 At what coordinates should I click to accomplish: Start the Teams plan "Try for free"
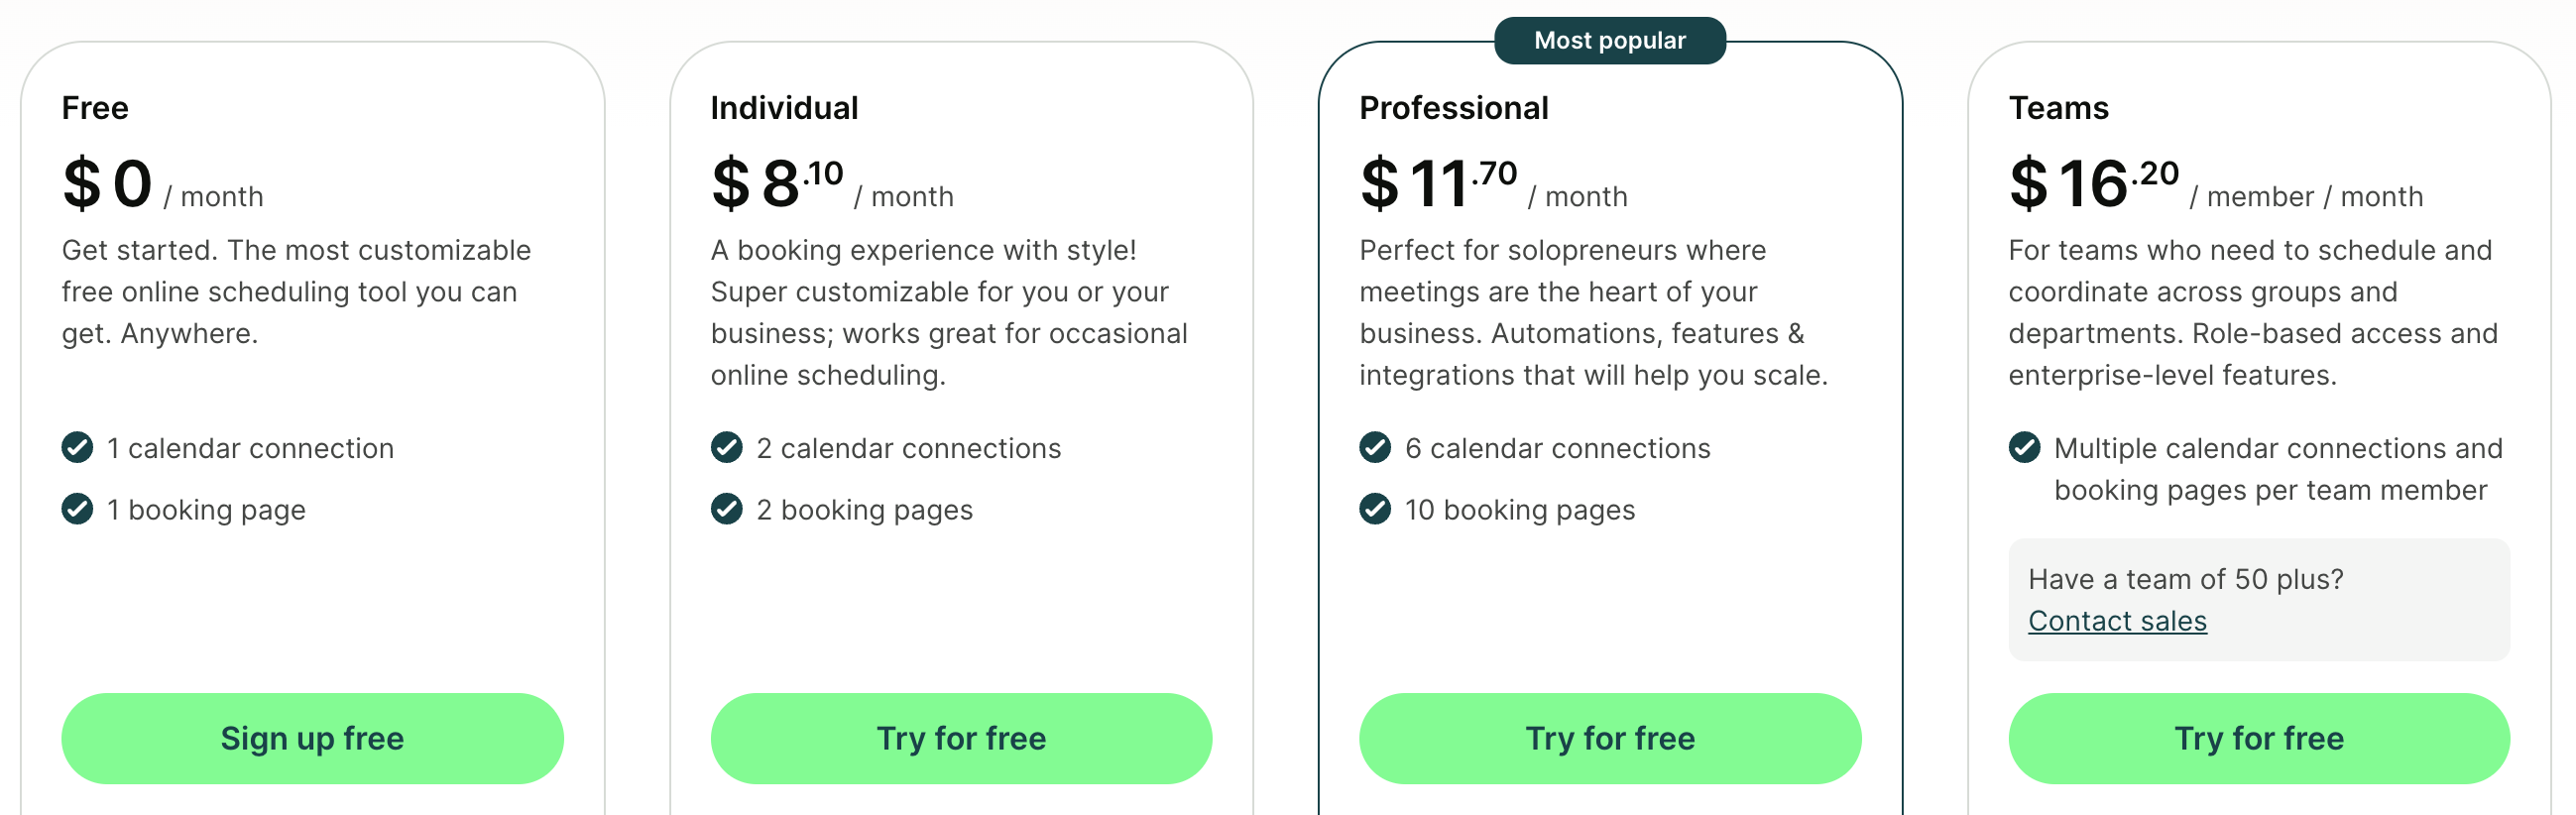pyautogui.click(x=2259, y=738)
